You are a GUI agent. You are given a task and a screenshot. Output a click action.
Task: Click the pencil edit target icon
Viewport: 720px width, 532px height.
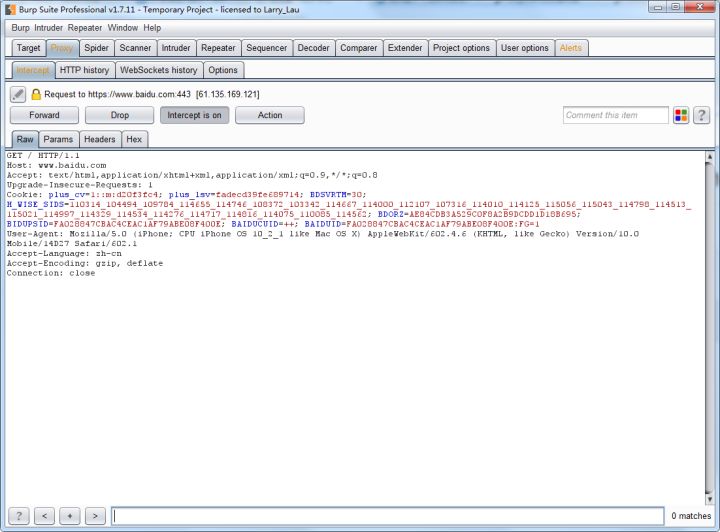coord(18,94)
